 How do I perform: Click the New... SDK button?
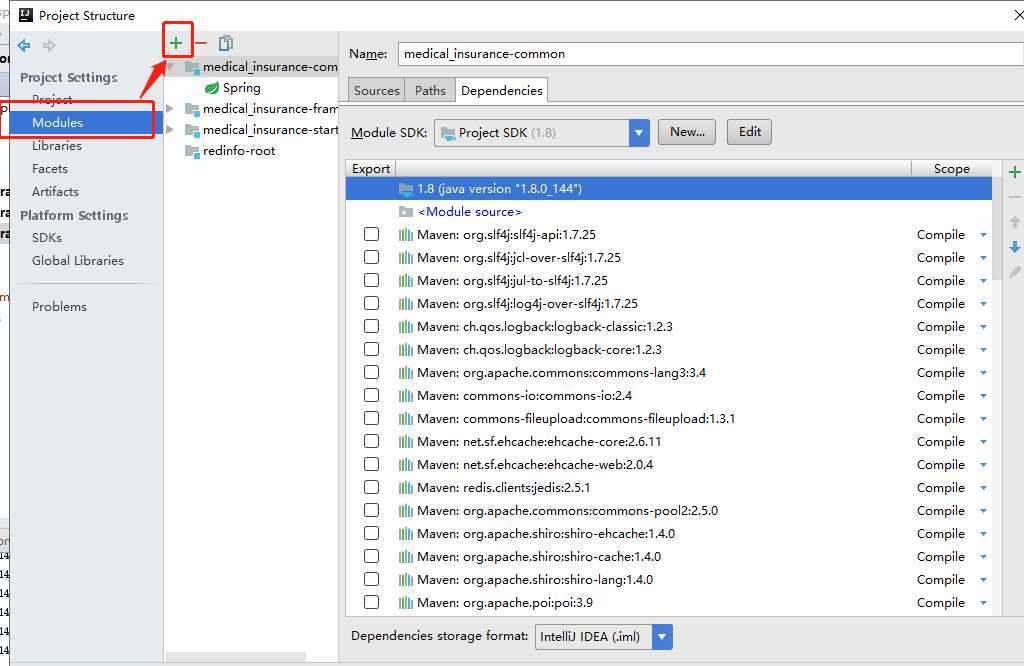click(x=687, y=132)
